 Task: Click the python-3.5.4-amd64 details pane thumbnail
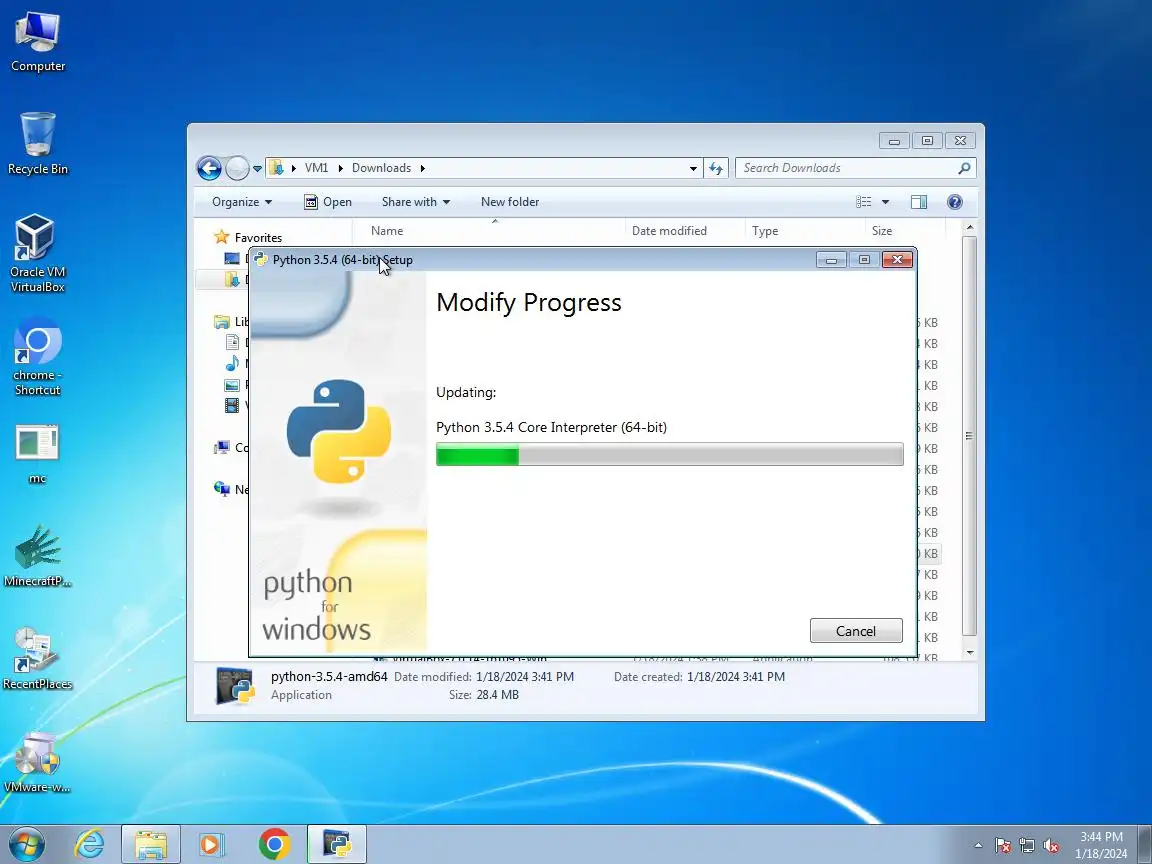tap(235, 685)
